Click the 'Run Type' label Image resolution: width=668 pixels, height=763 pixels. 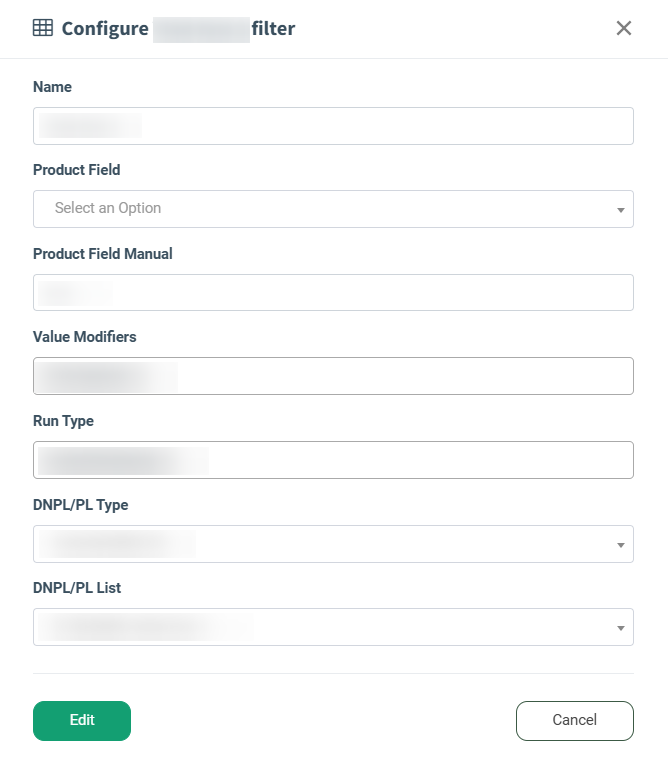point(63,421)
